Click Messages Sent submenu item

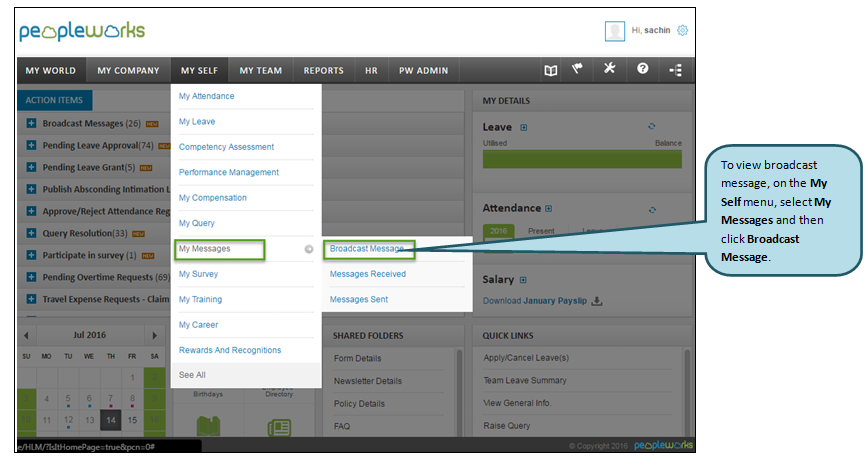(359, 300)
